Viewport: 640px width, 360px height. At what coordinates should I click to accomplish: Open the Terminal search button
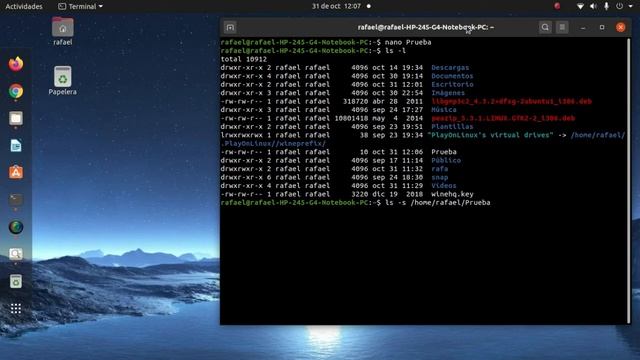545,27
